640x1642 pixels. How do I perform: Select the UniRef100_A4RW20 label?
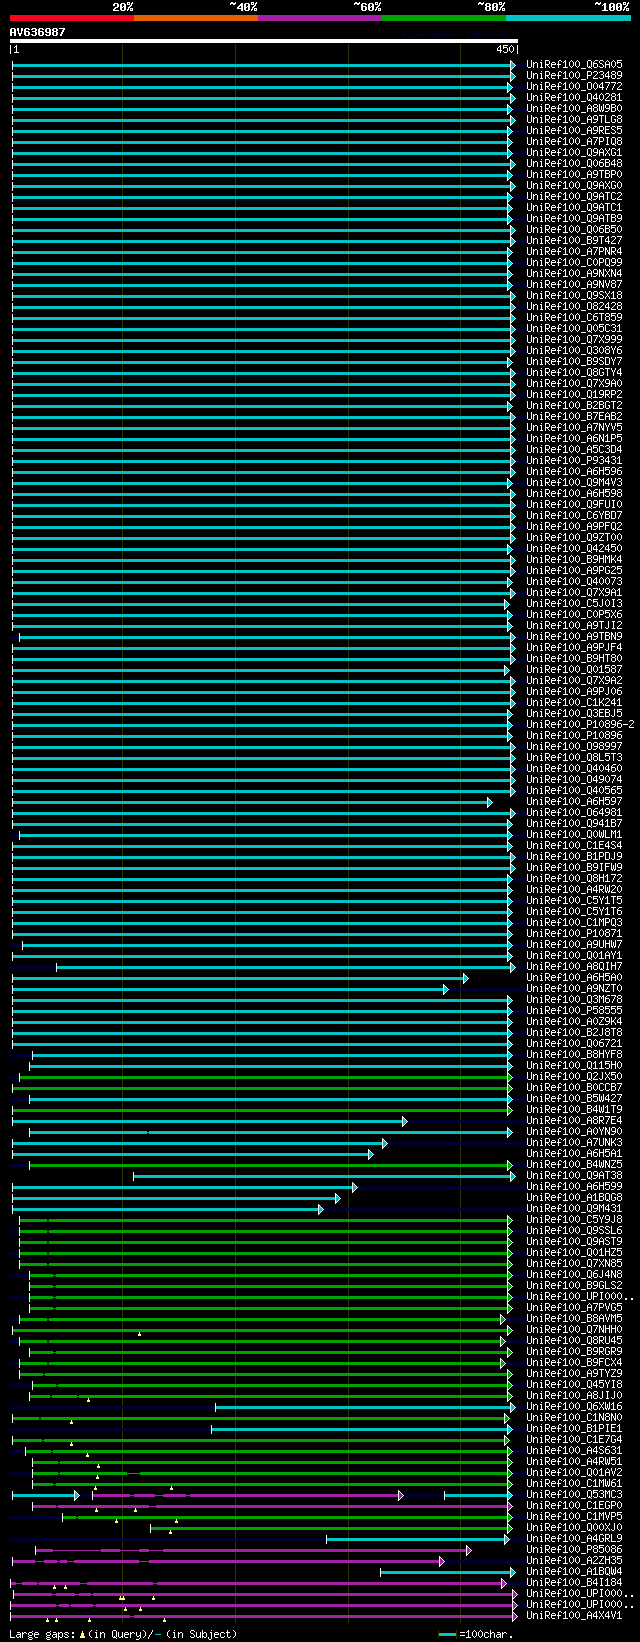574,889
